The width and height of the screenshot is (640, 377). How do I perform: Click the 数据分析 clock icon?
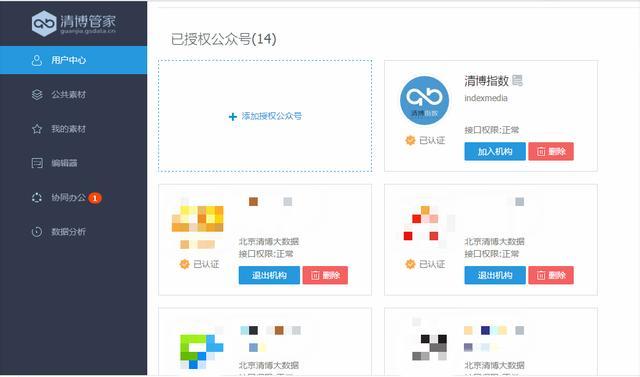(x=37, y=232)
